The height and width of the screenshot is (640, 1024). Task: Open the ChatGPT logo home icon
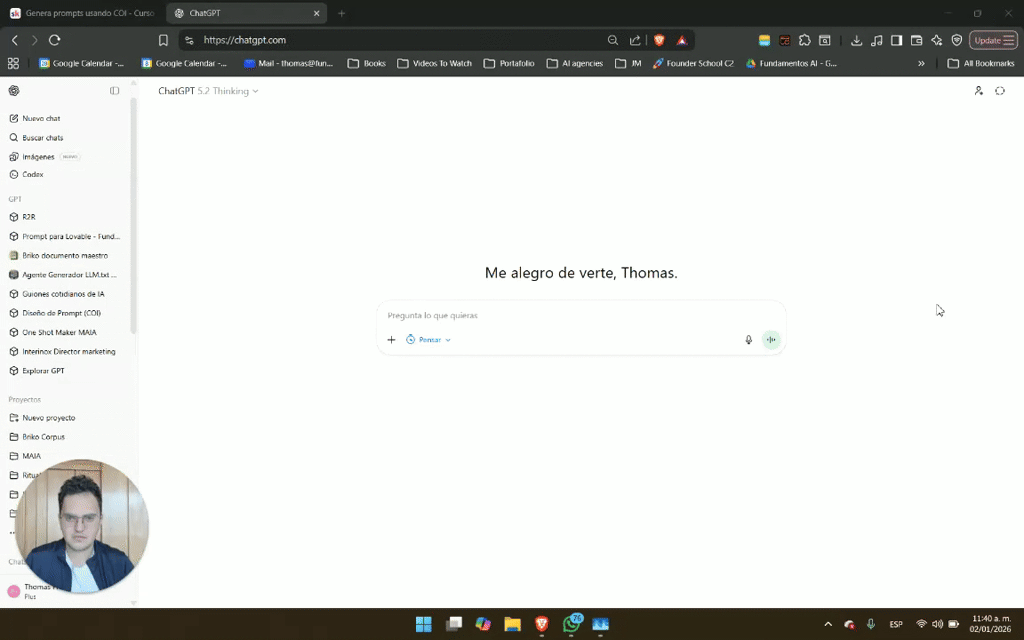coord(14,91)
